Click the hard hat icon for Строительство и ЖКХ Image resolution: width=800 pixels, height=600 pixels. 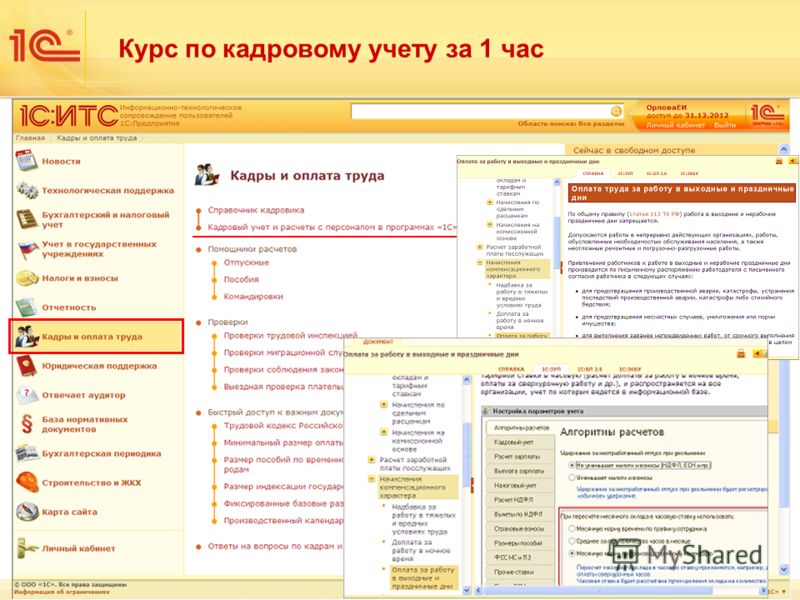pos(27,482)
